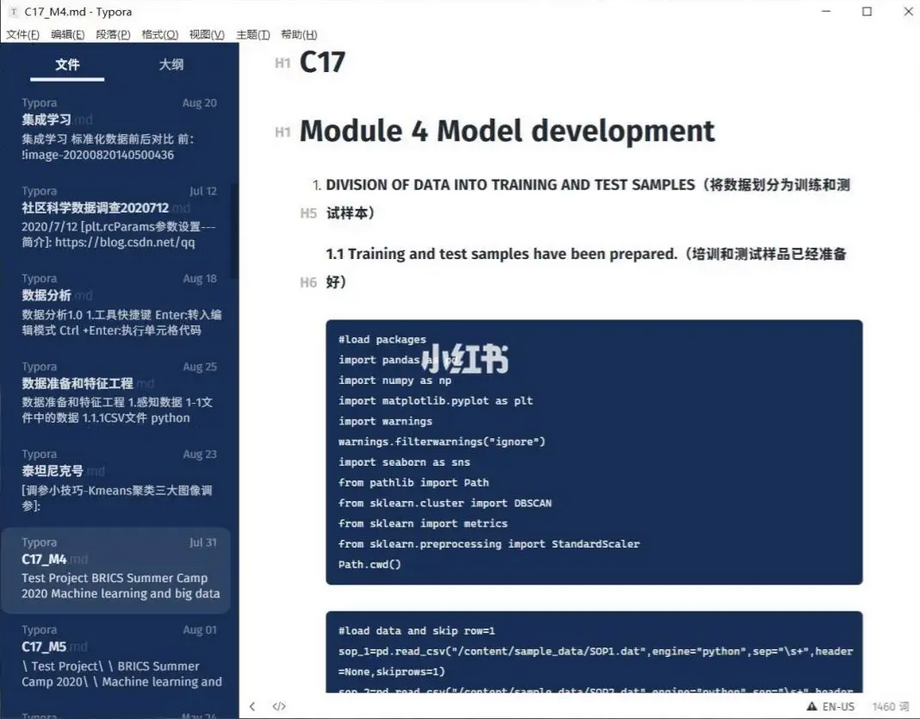Click the sop_1=pd.read_csv code line

tap(596, 661)
